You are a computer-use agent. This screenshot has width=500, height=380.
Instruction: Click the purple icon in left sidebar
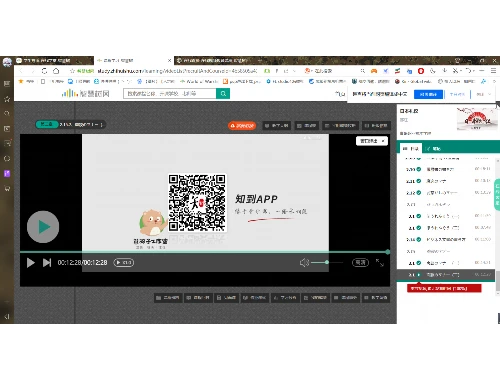[x=7, y=173]
